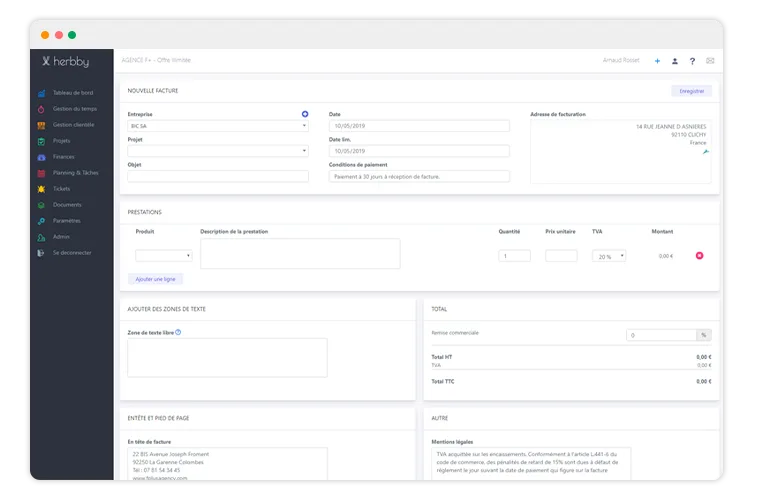
Task: Open Tickets in the sidebar
Action: point(62,189)
